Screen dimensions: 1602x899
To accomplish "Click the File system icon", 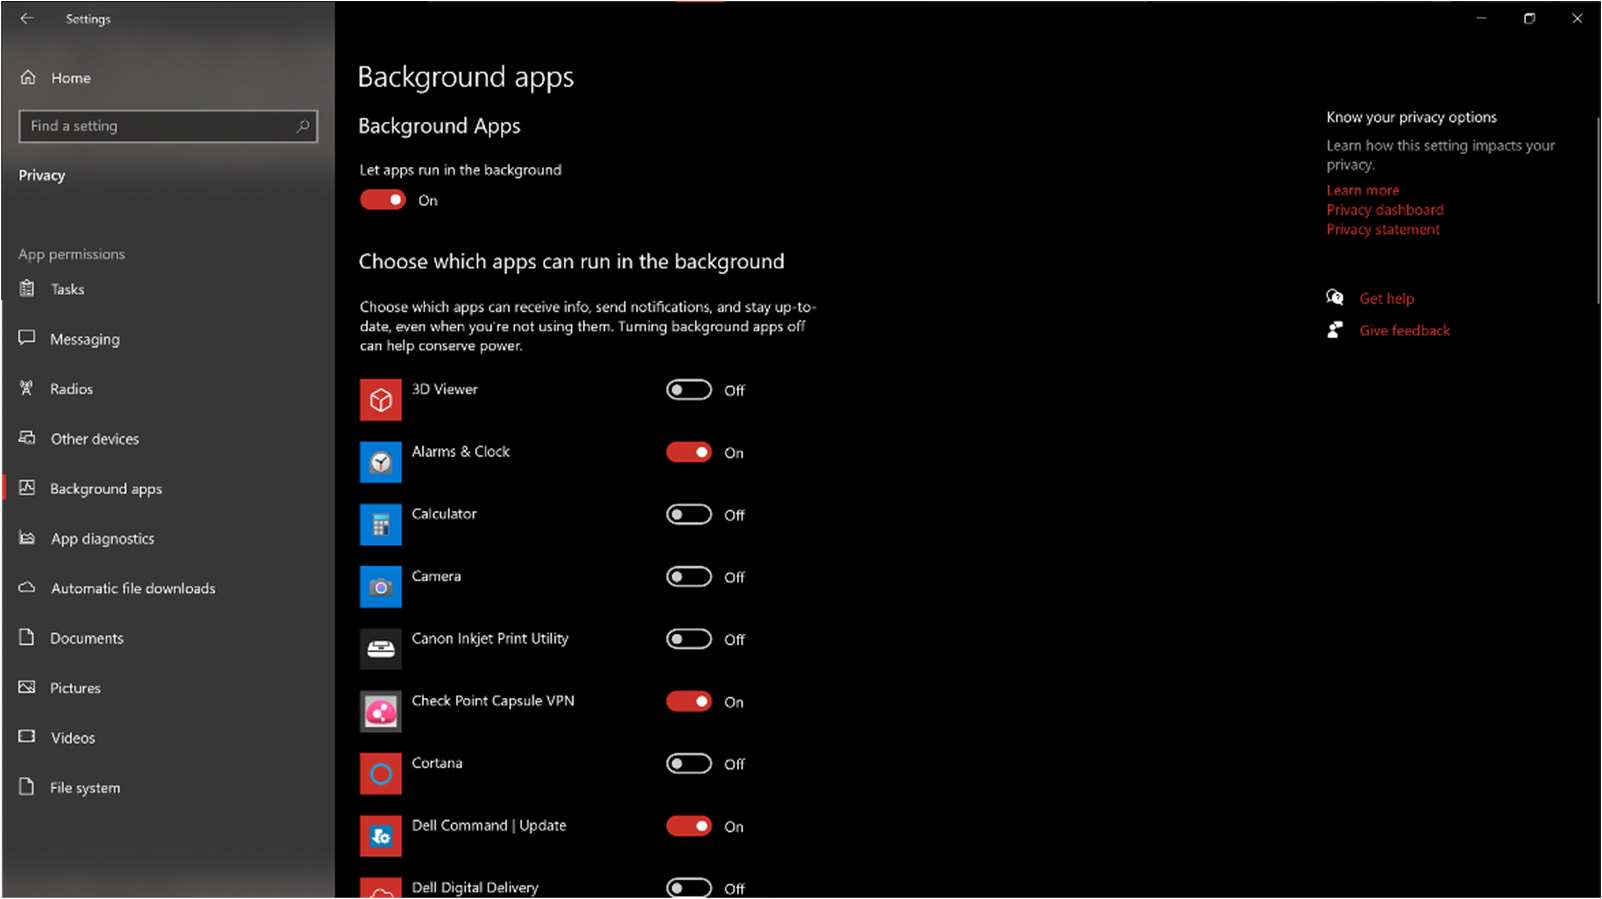I will click(x=27, y=786).
